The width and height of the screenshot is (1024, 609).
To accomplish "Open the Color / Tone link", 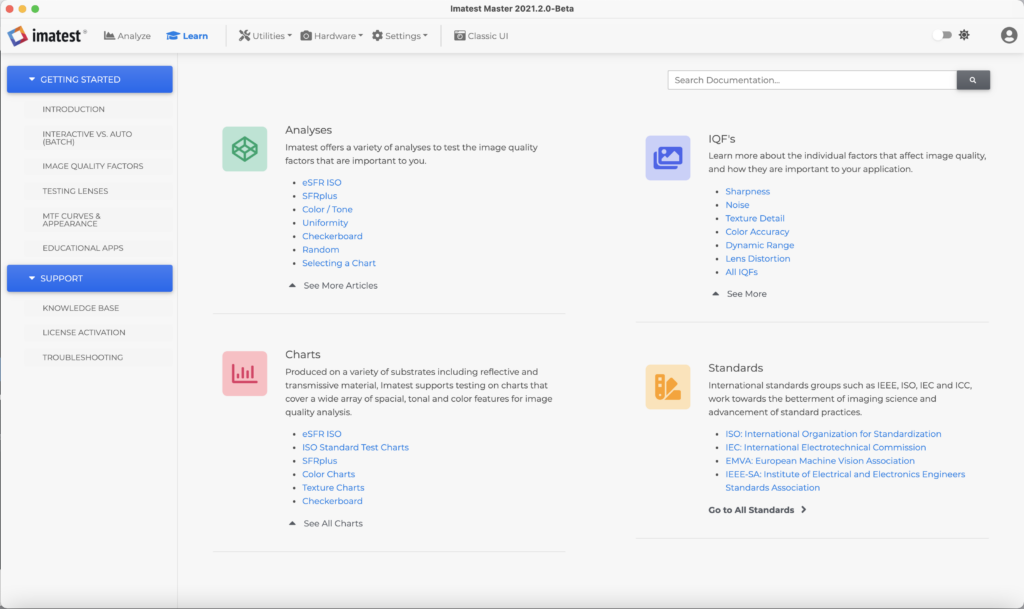I will pyautogui.click(x=327, y=209).
